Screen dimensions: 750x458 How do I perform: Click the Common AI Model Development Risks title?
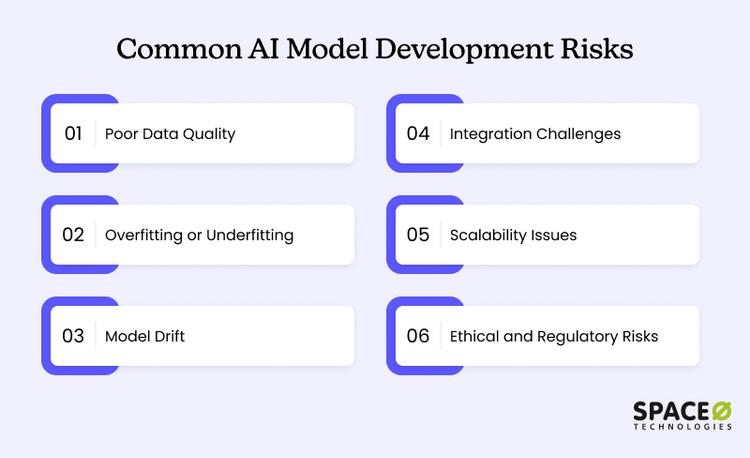[375, 50]
